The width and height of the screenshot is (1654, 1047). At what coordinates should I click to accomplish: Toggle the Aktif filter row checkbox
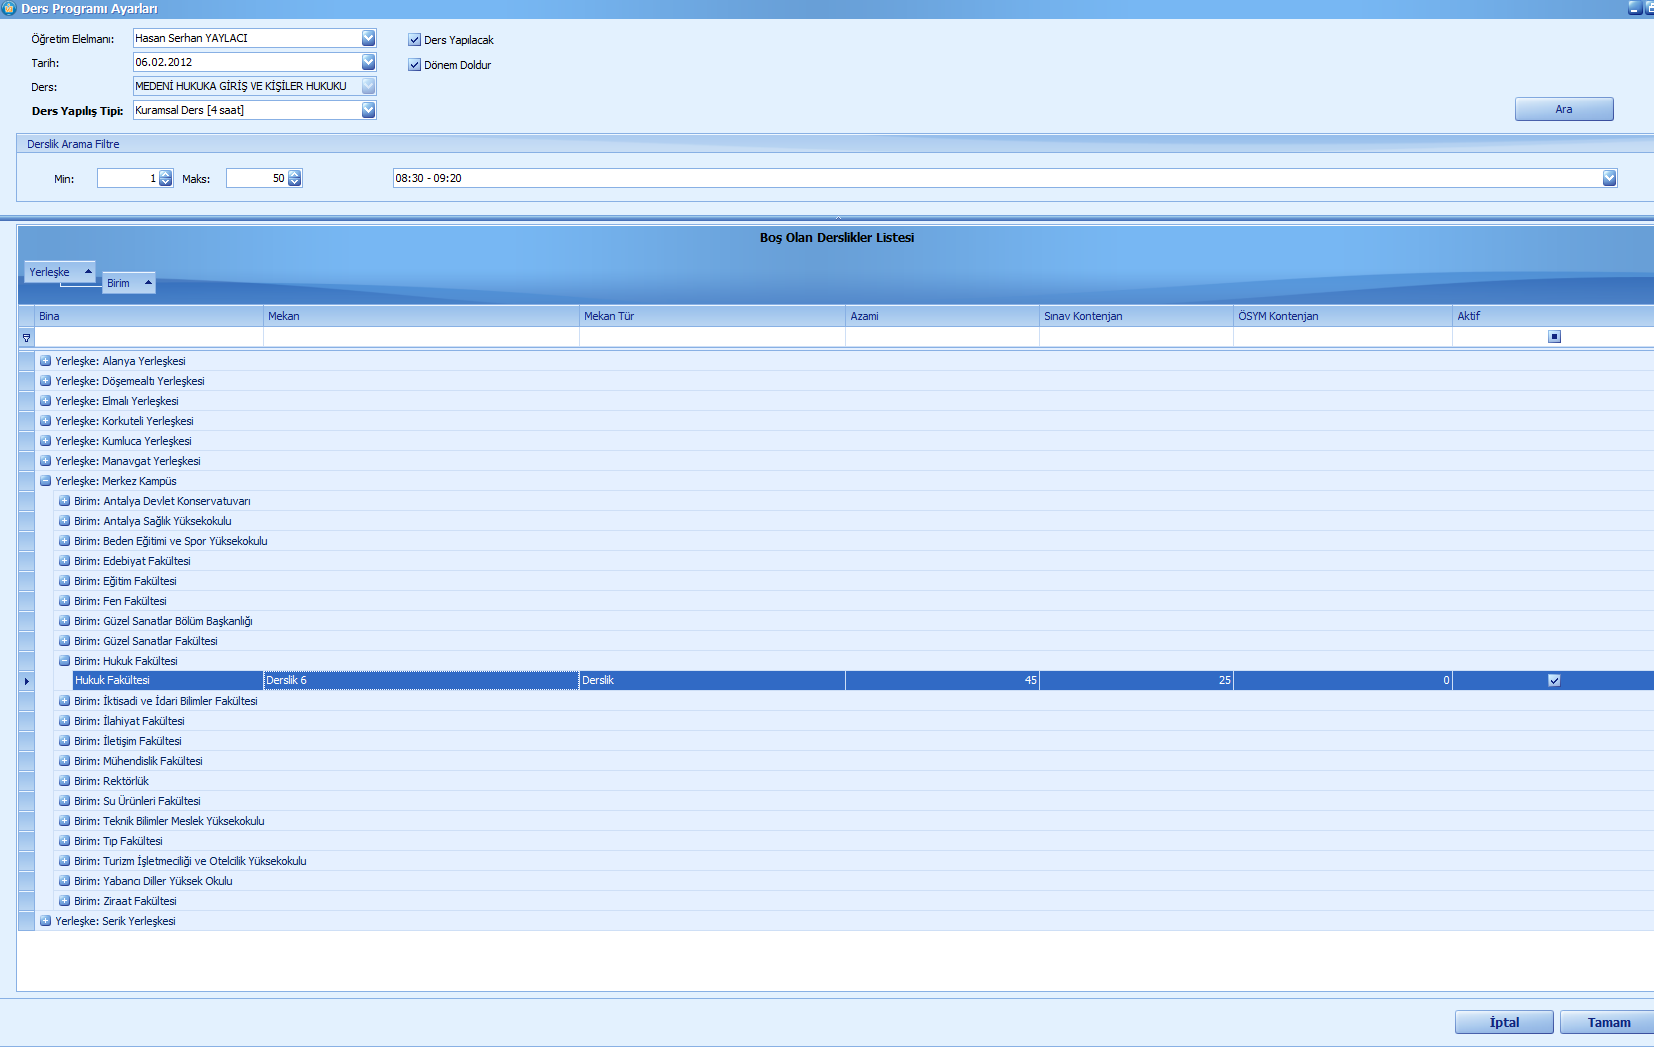click(x=1554, y=337)
